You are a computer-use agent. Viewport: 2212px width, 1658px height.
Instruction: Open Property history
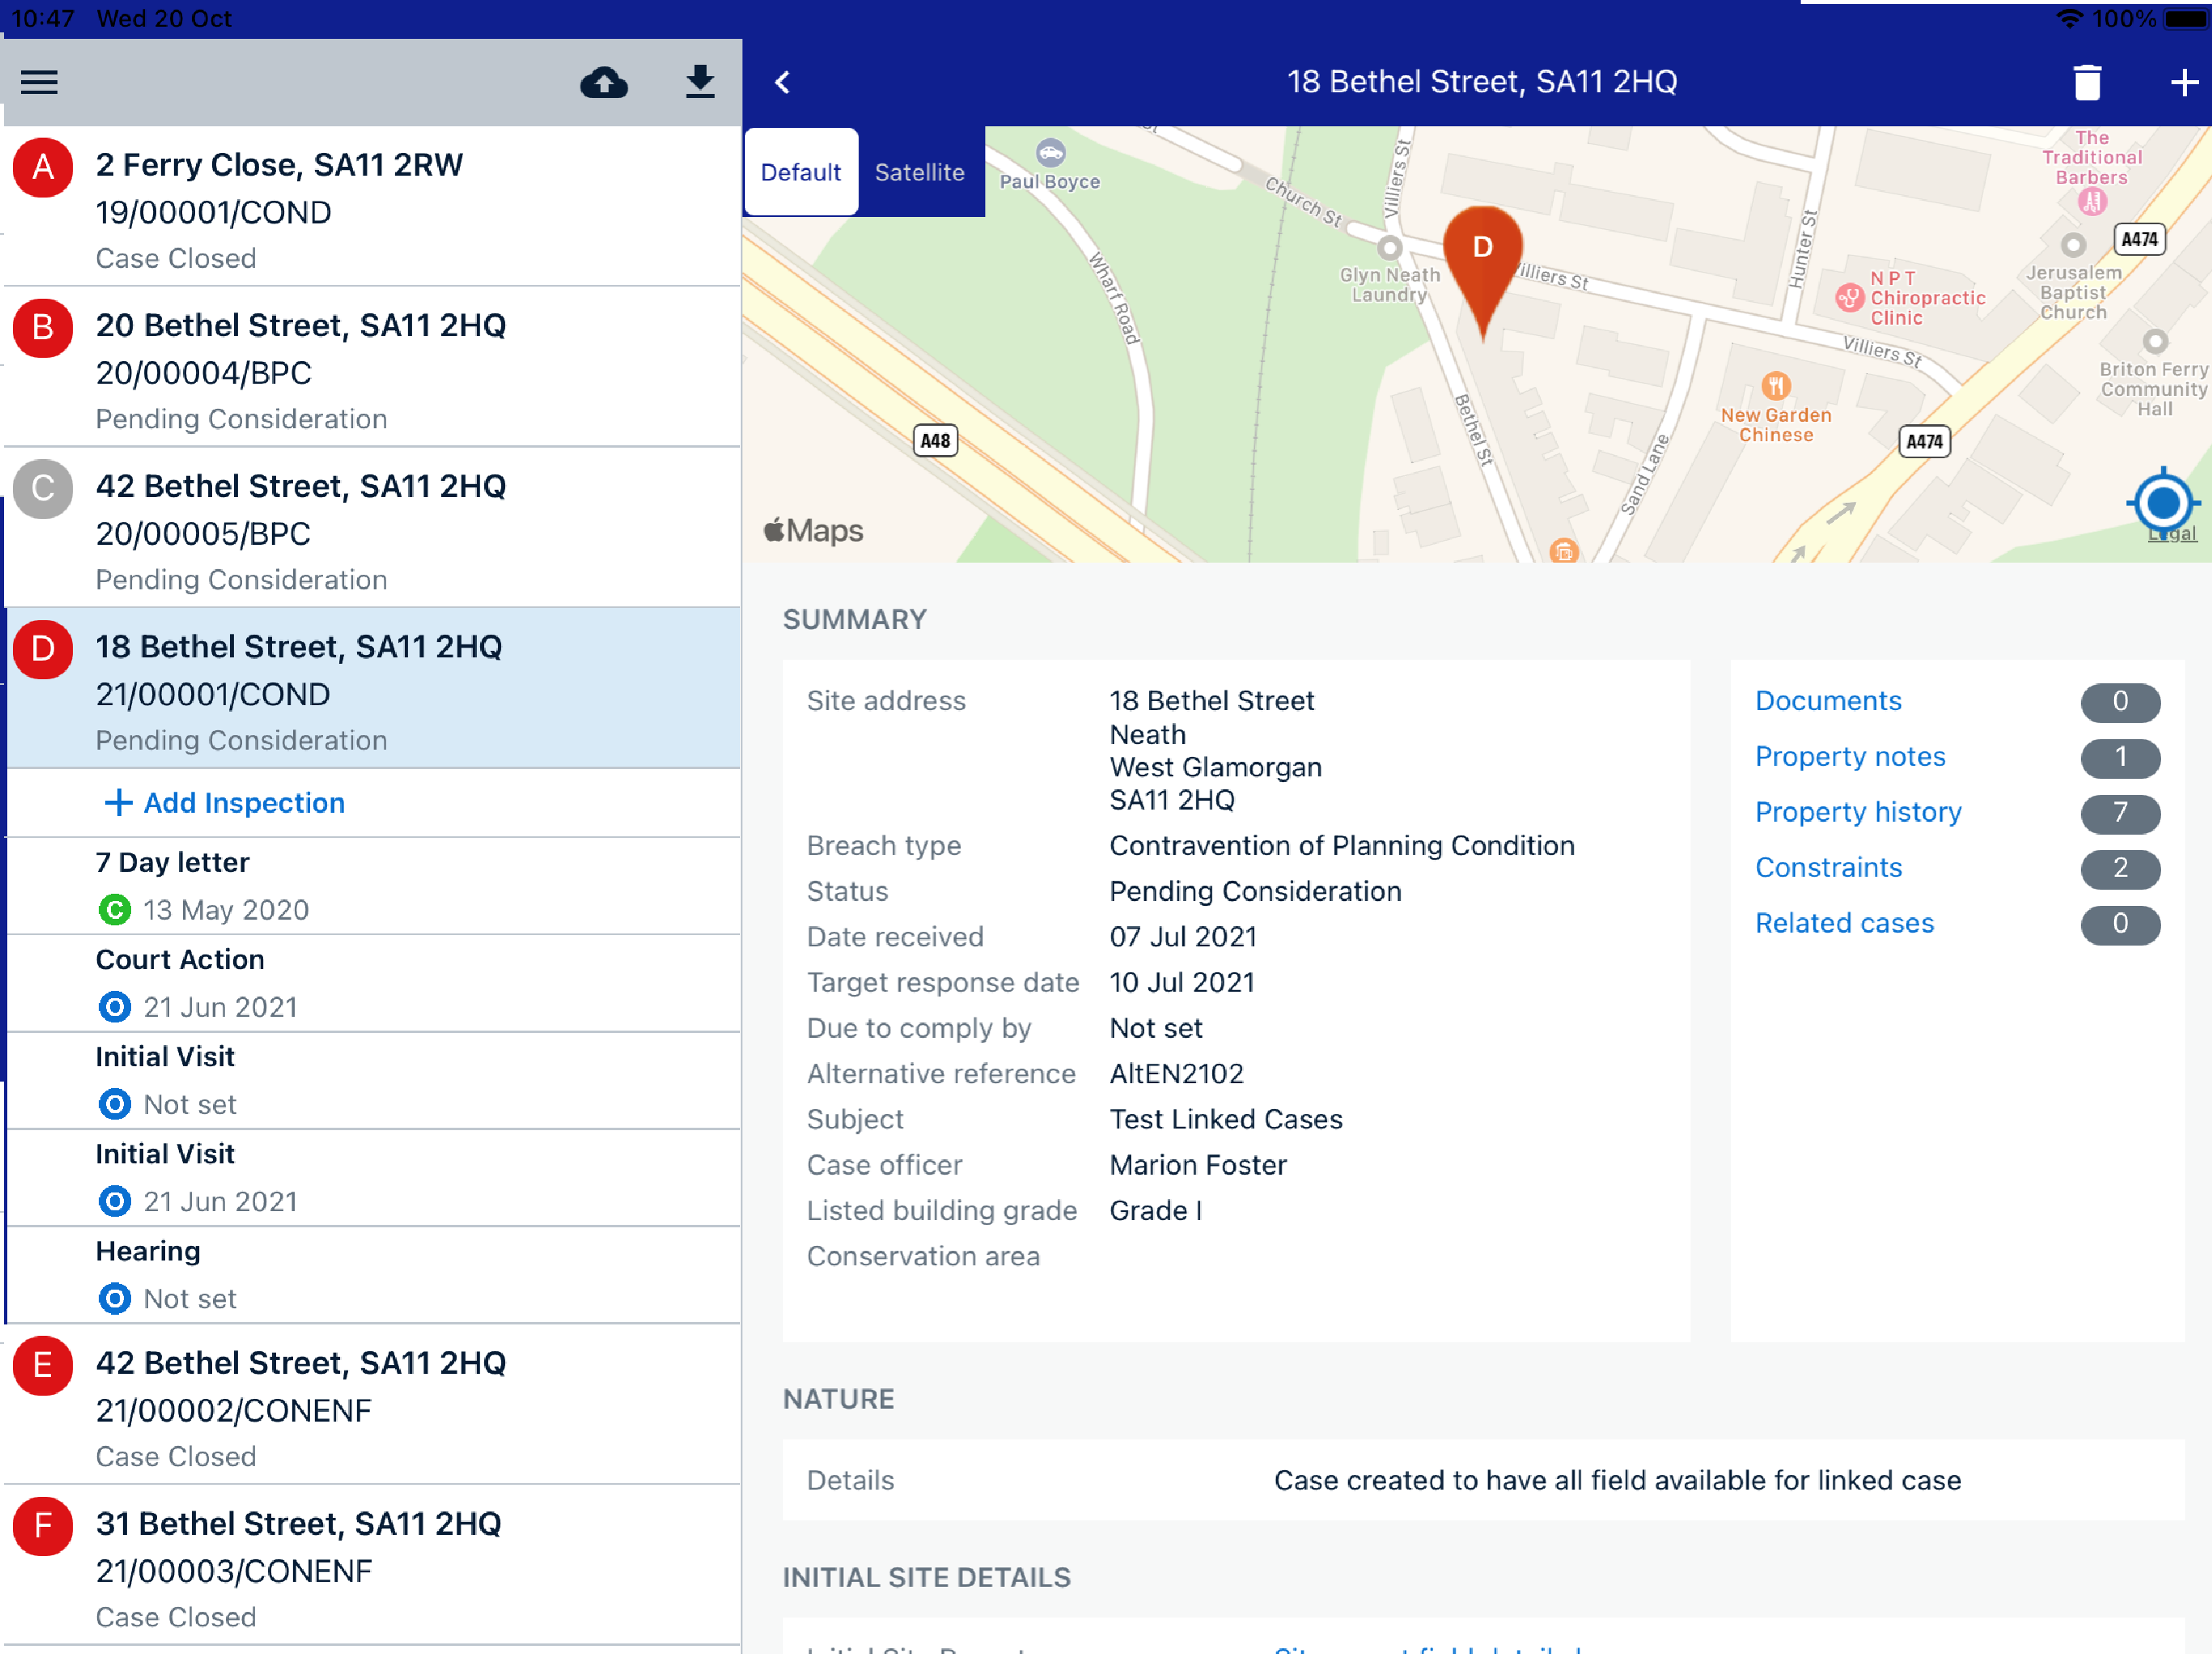click(1858, 812)
